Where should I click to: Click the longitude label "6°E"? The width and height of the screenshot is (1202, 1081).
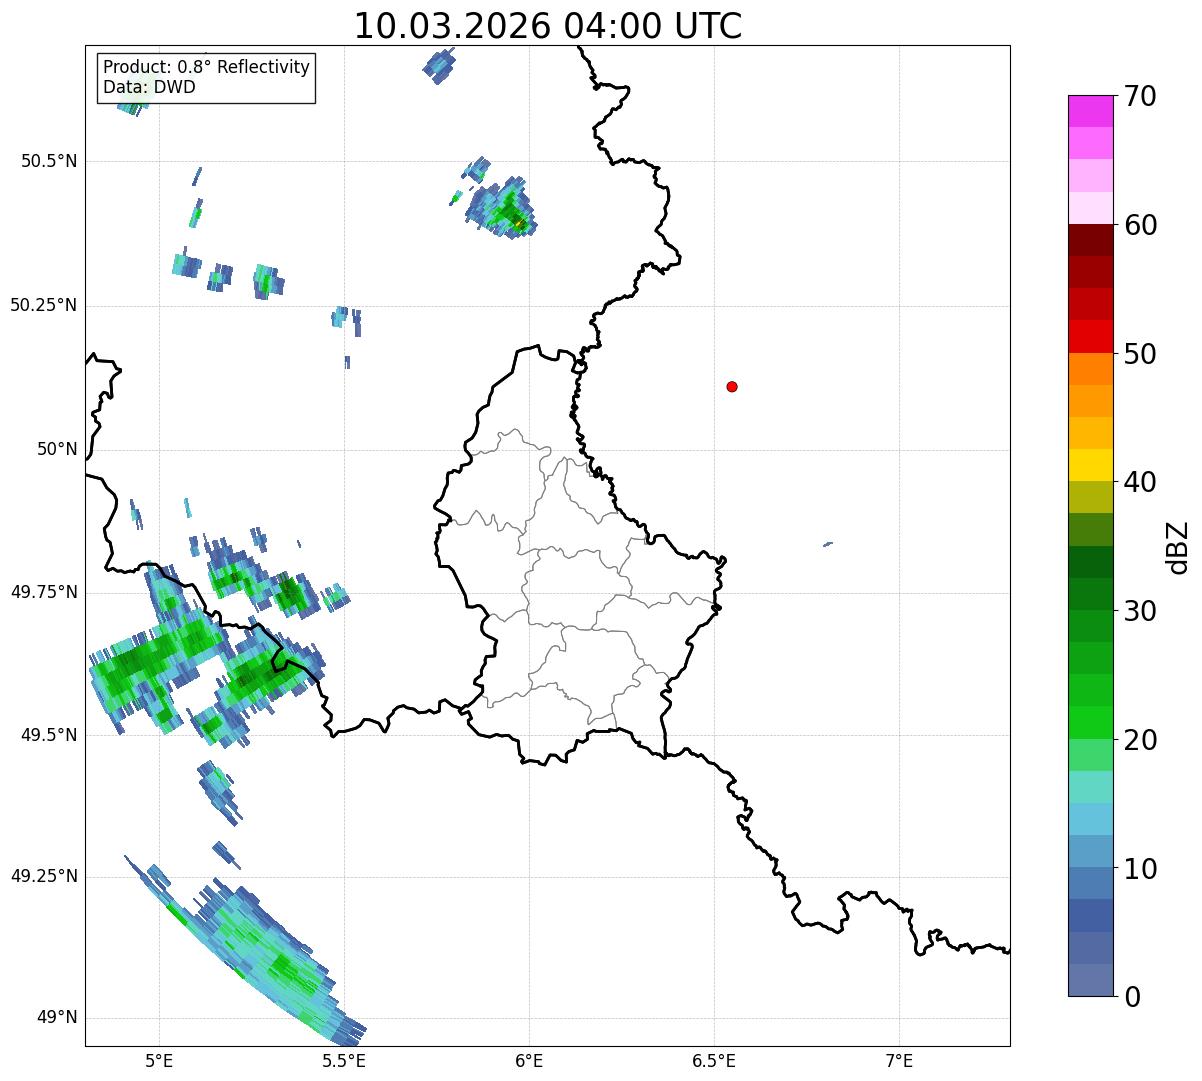(x=529, y=1061)
